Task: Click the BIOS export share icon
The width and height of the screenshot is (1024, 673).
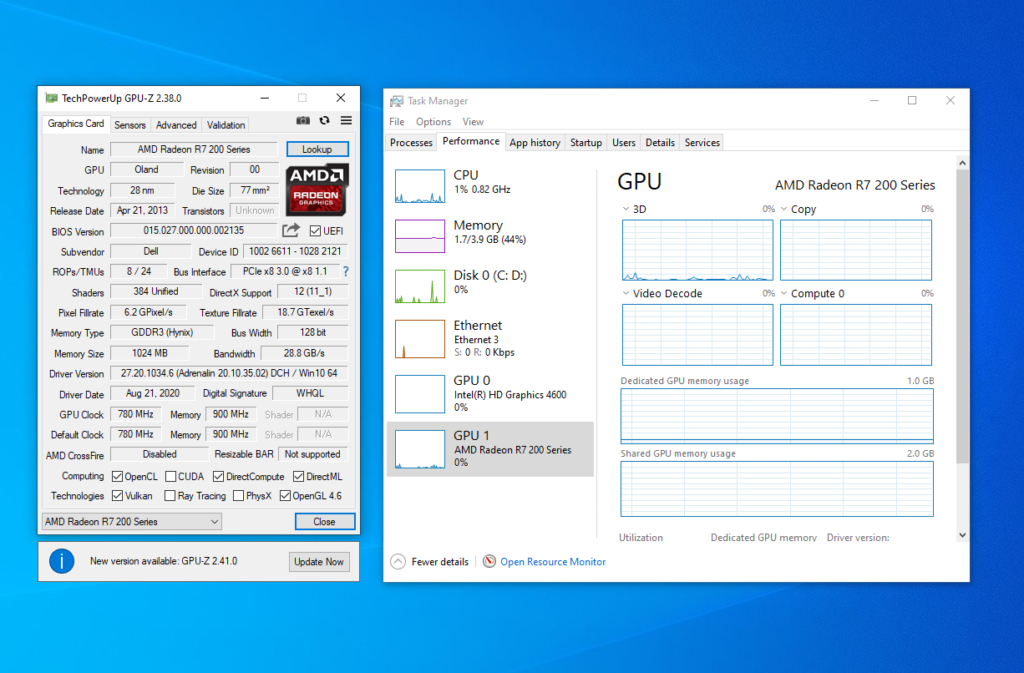Action: (291, 231)
